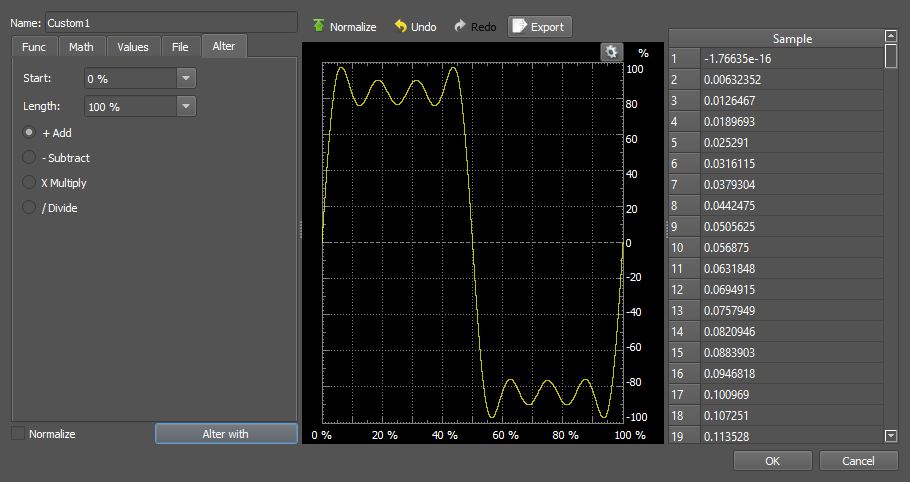Click the Normalize toolbar button
912x484 pixels.
coord(344,27)
